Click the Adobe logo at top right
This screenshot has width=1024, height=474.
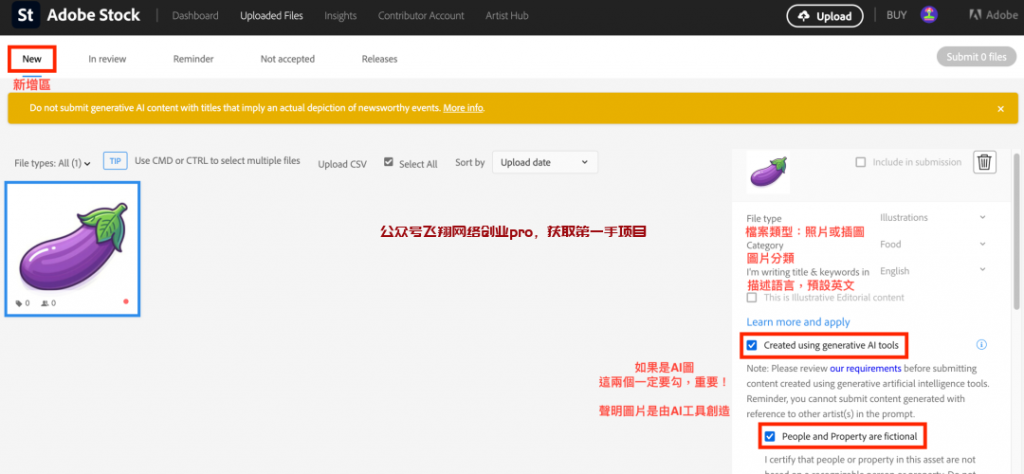993,15
